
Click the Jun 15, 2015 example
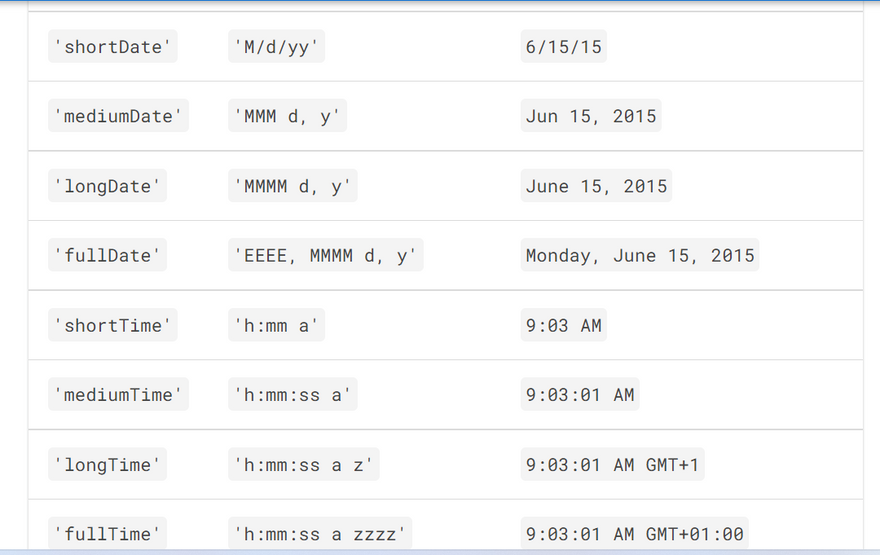pyautogui.click(x=591, y=116)
